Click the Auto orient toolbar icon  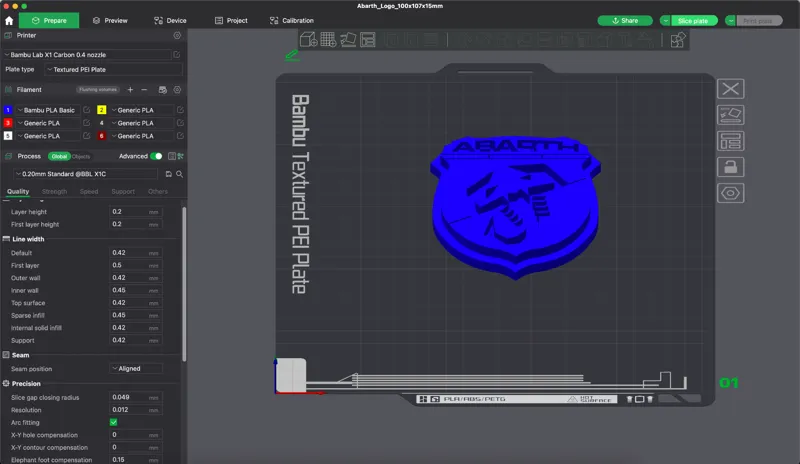348,39
